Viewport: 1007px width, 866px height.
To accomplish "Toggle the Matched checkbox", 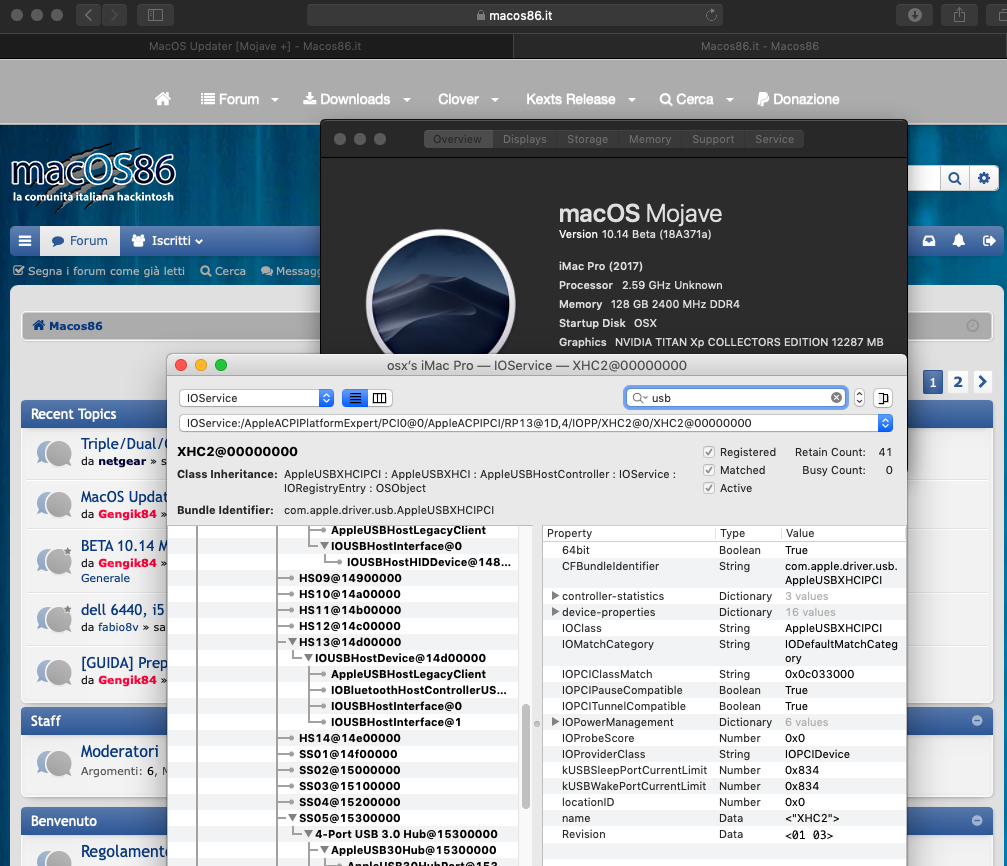I will [x=709, y=470].
